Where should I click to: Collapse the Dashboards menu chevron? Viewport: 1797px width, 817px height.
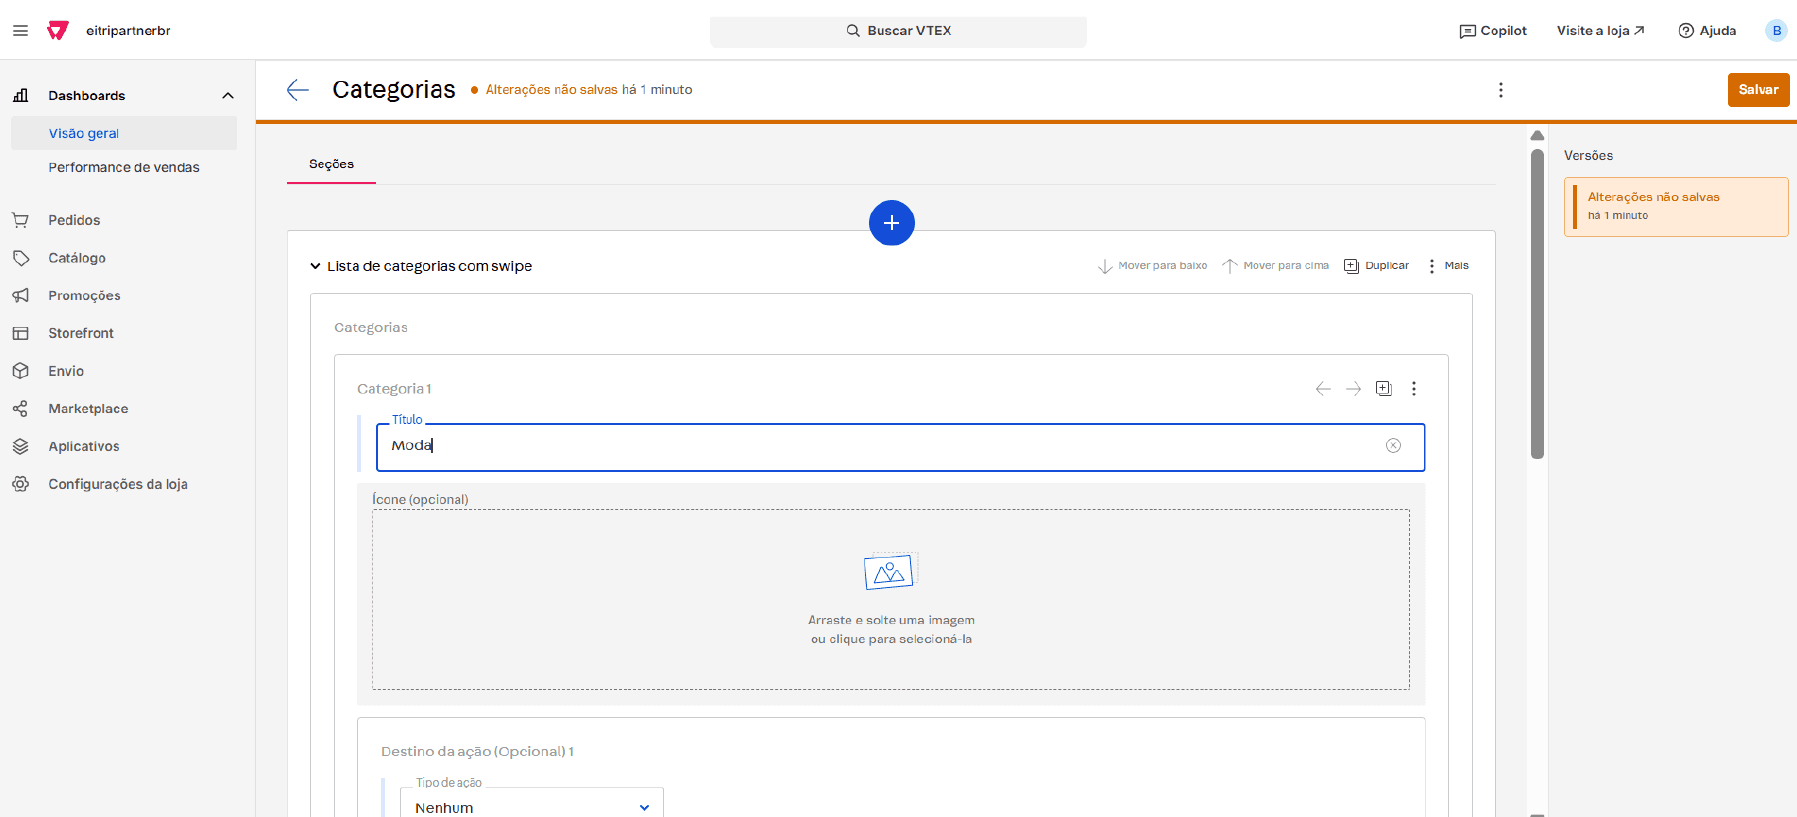[228, 96]
